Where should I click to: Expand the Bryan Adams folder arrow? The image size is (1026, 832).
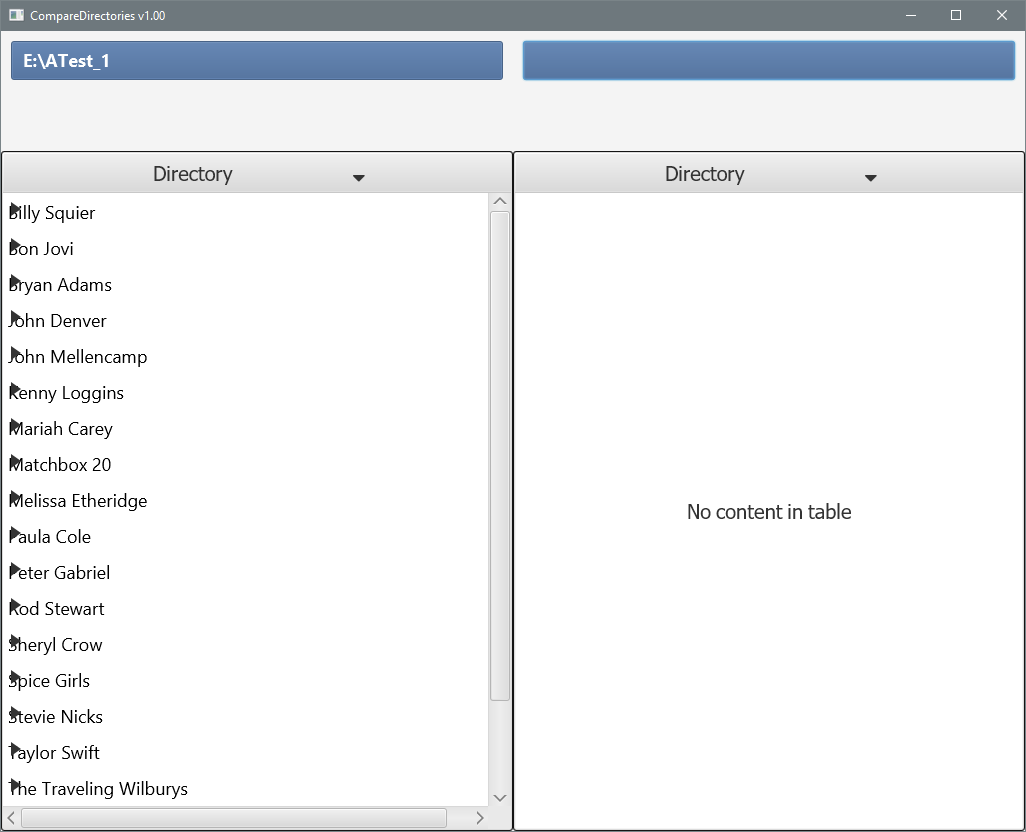[16, 281]
